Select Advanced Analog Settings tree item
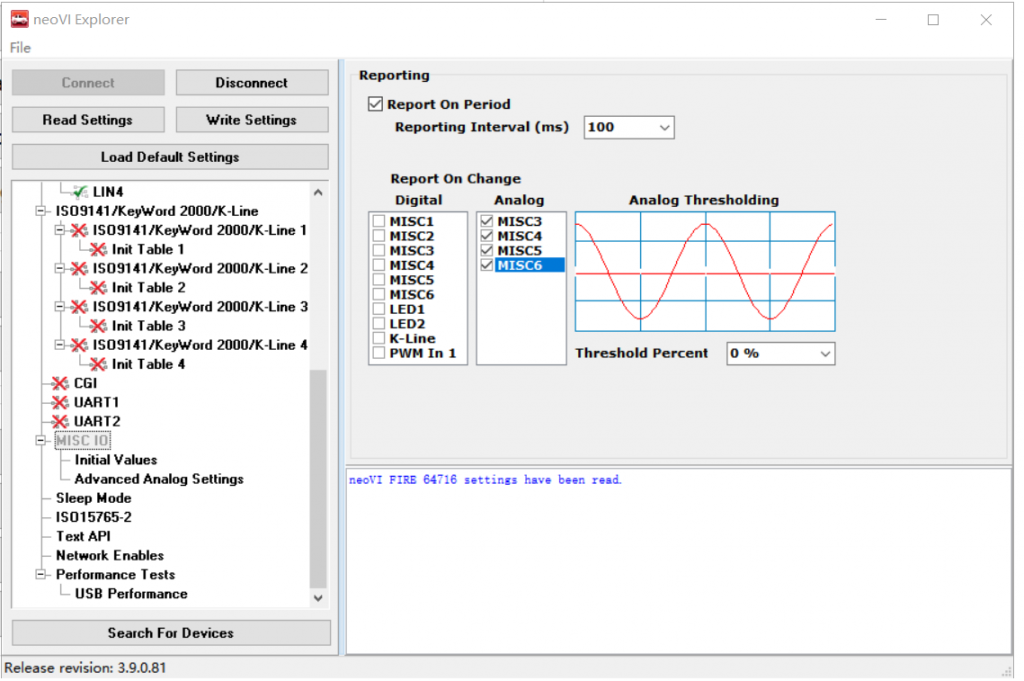 (x=159, y=479)
